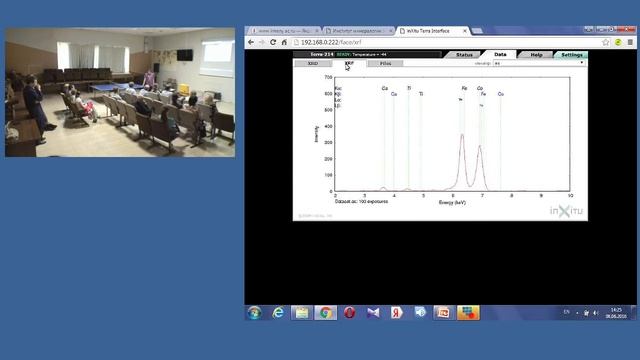Open the Chrome menu icon

pos(630,42)
